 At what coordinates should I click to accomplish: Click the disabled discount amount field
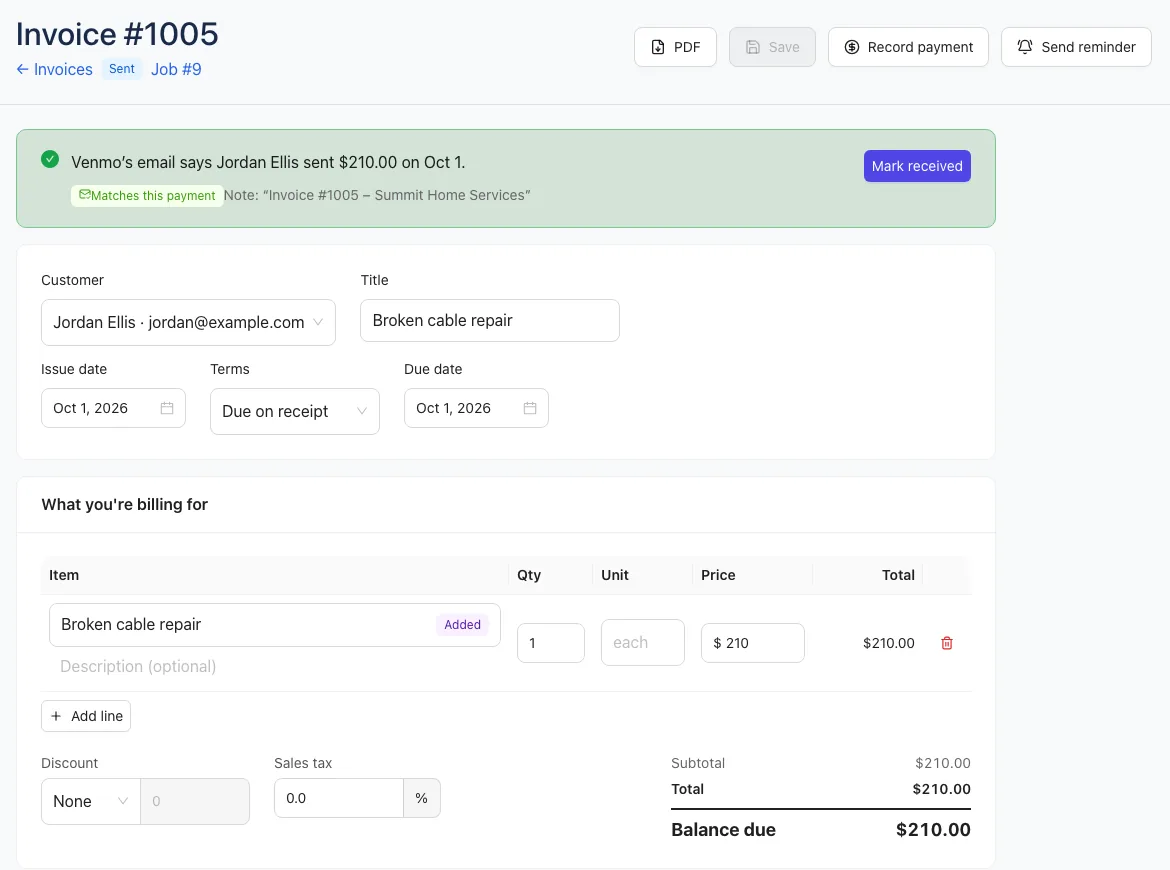point(195,801)
